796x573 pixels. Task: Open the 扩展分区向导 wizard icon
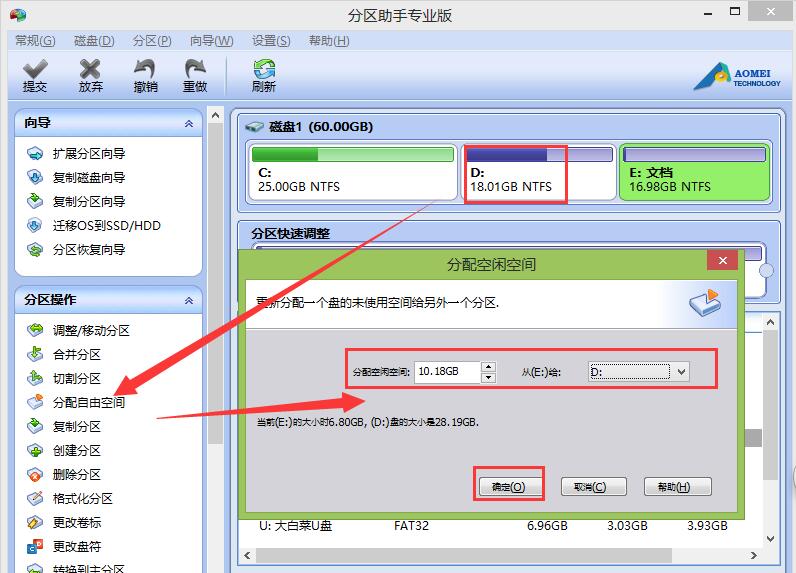[35, 153]
